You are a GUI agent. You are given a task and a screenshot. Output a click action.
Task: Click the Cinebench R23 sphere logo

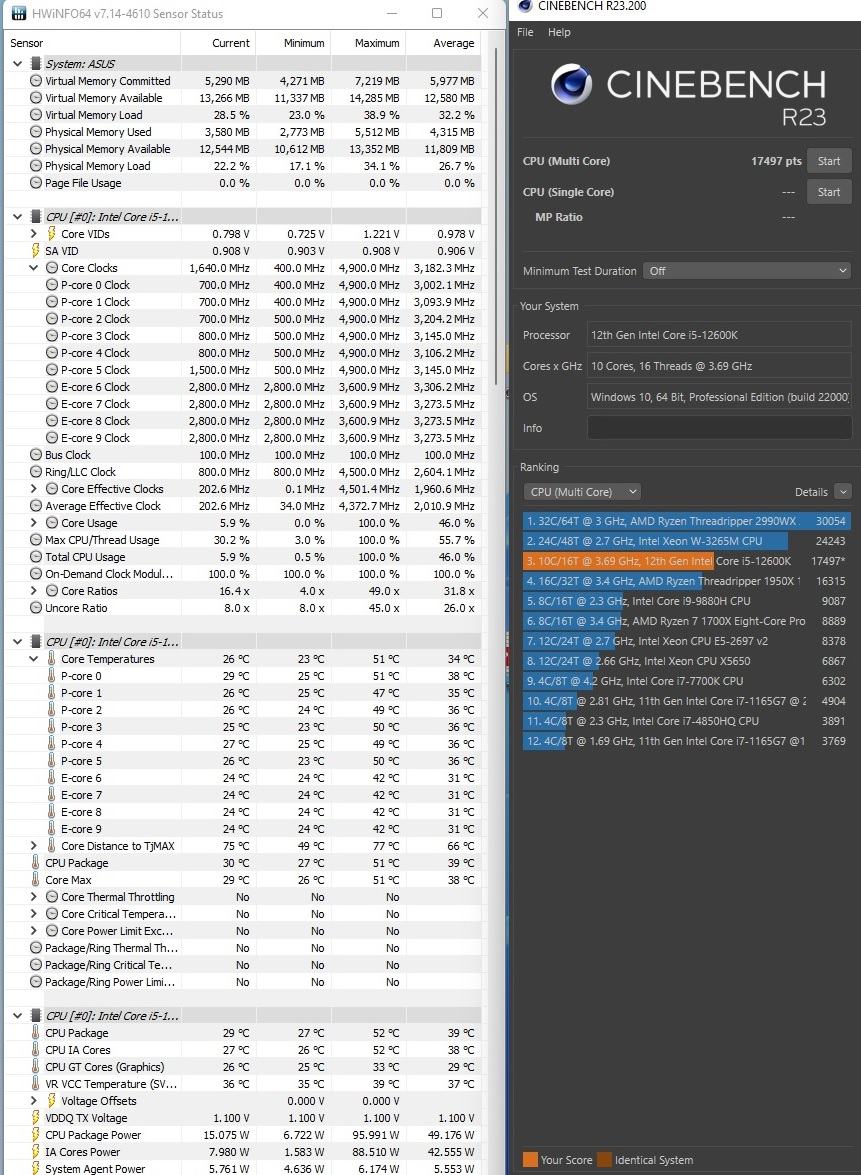tap(572, 84)
